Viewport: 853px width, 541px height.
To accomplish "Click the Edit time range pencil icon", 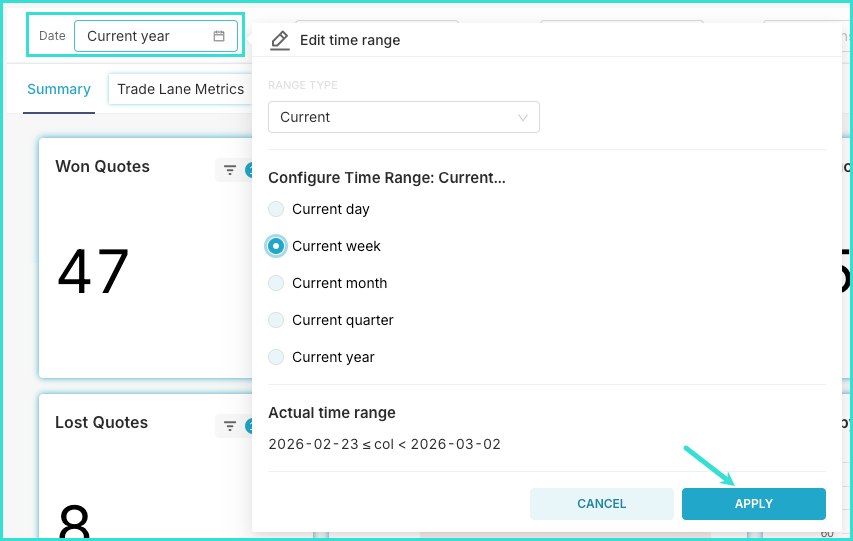I will (280, 40).
